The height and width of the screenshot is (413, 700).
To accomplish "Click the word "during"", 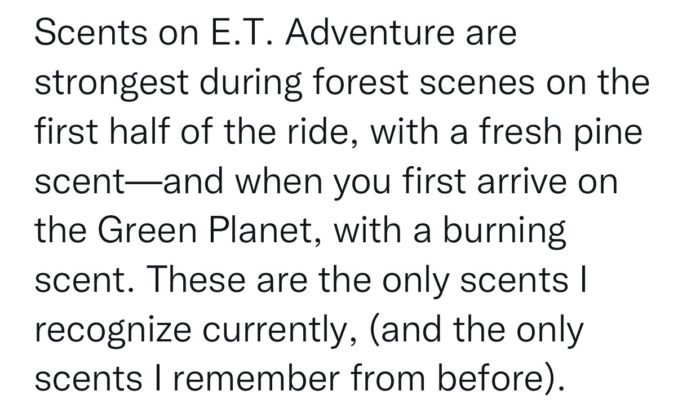I will point(251,85).
